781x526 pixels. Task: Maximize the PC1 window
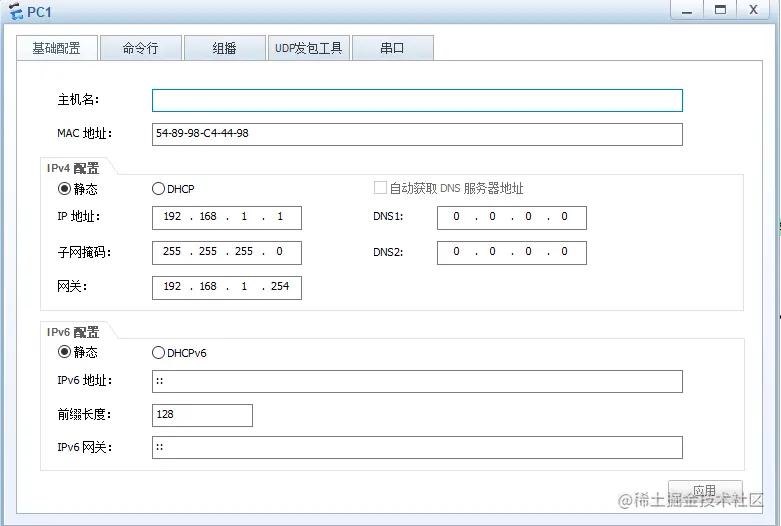pos(720,10)
